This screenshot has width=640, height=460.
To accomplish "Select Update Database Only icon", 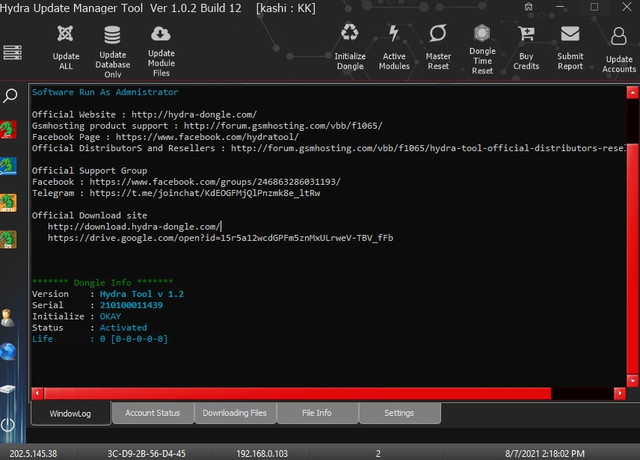I will [112, 35].
